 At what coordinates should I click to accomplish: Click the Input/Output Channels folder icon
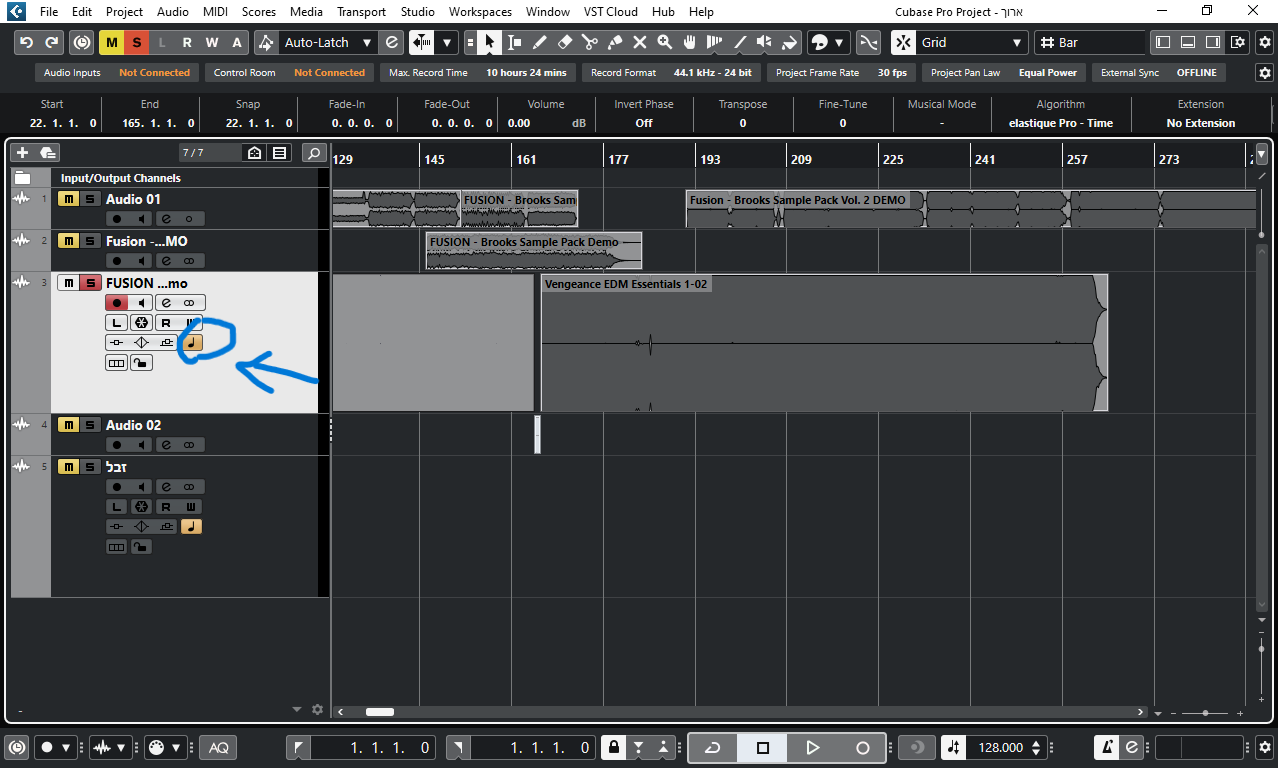[22, 178]
